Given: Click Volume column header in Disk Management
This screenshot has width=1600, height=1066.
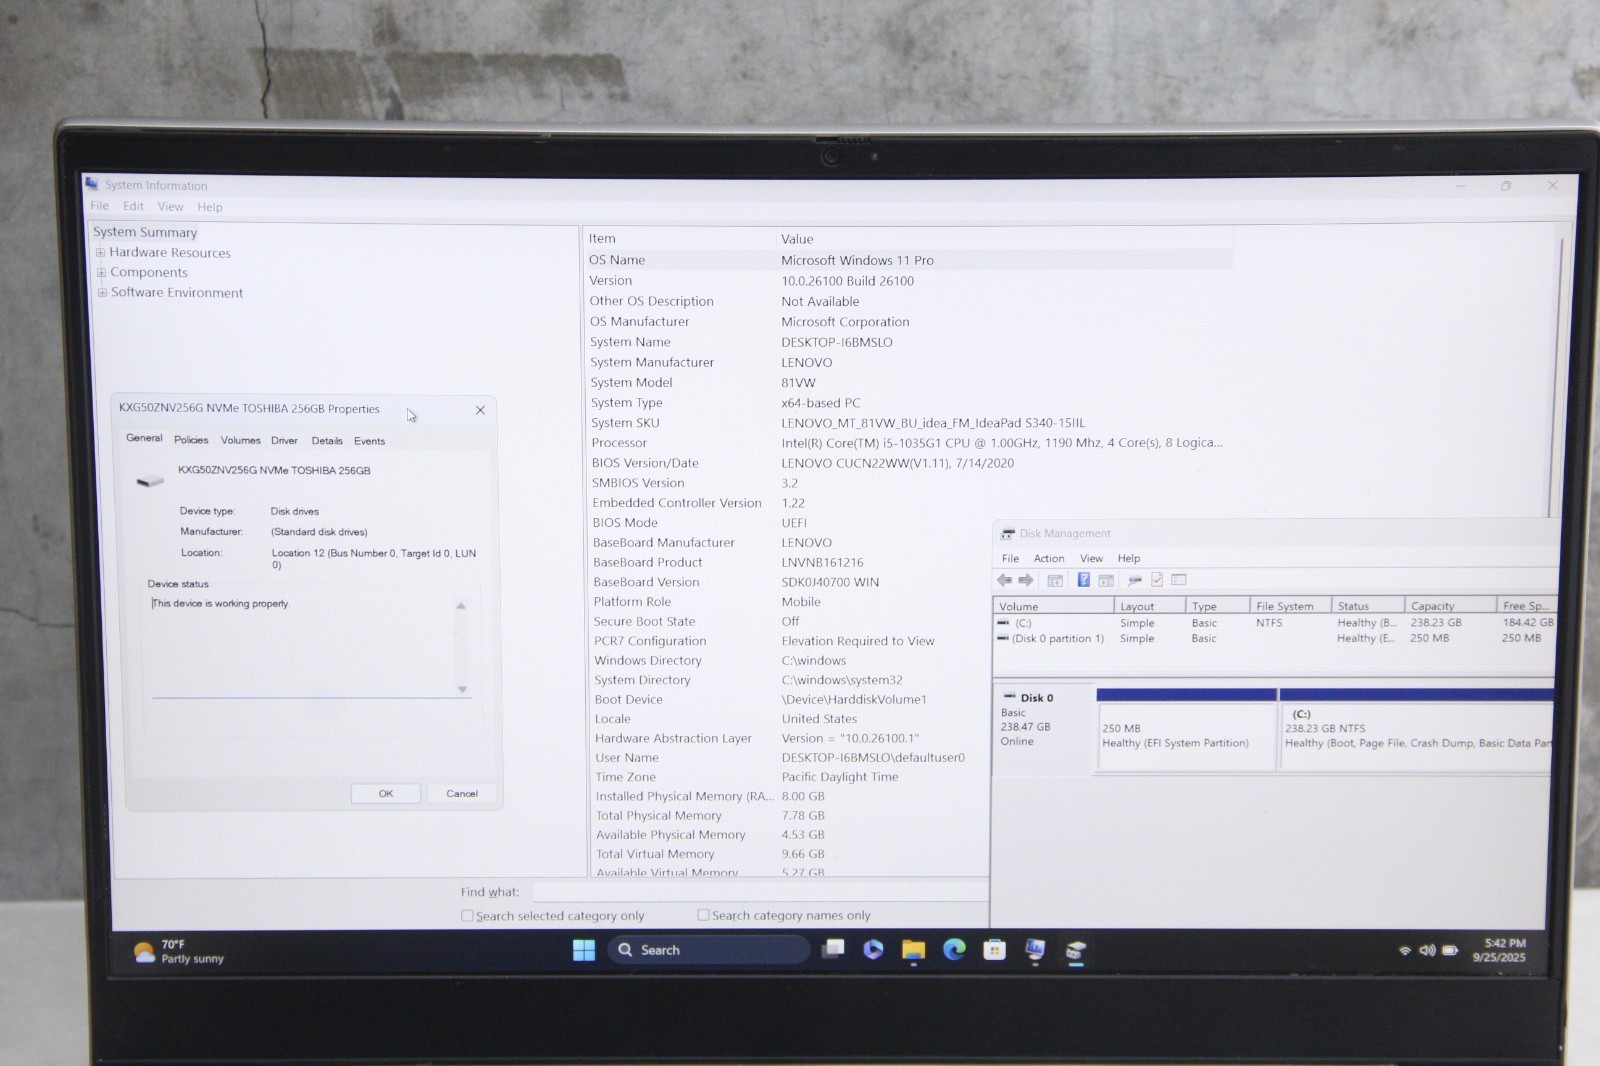Looking at the screenshot, I should [x=1053, y=606].
